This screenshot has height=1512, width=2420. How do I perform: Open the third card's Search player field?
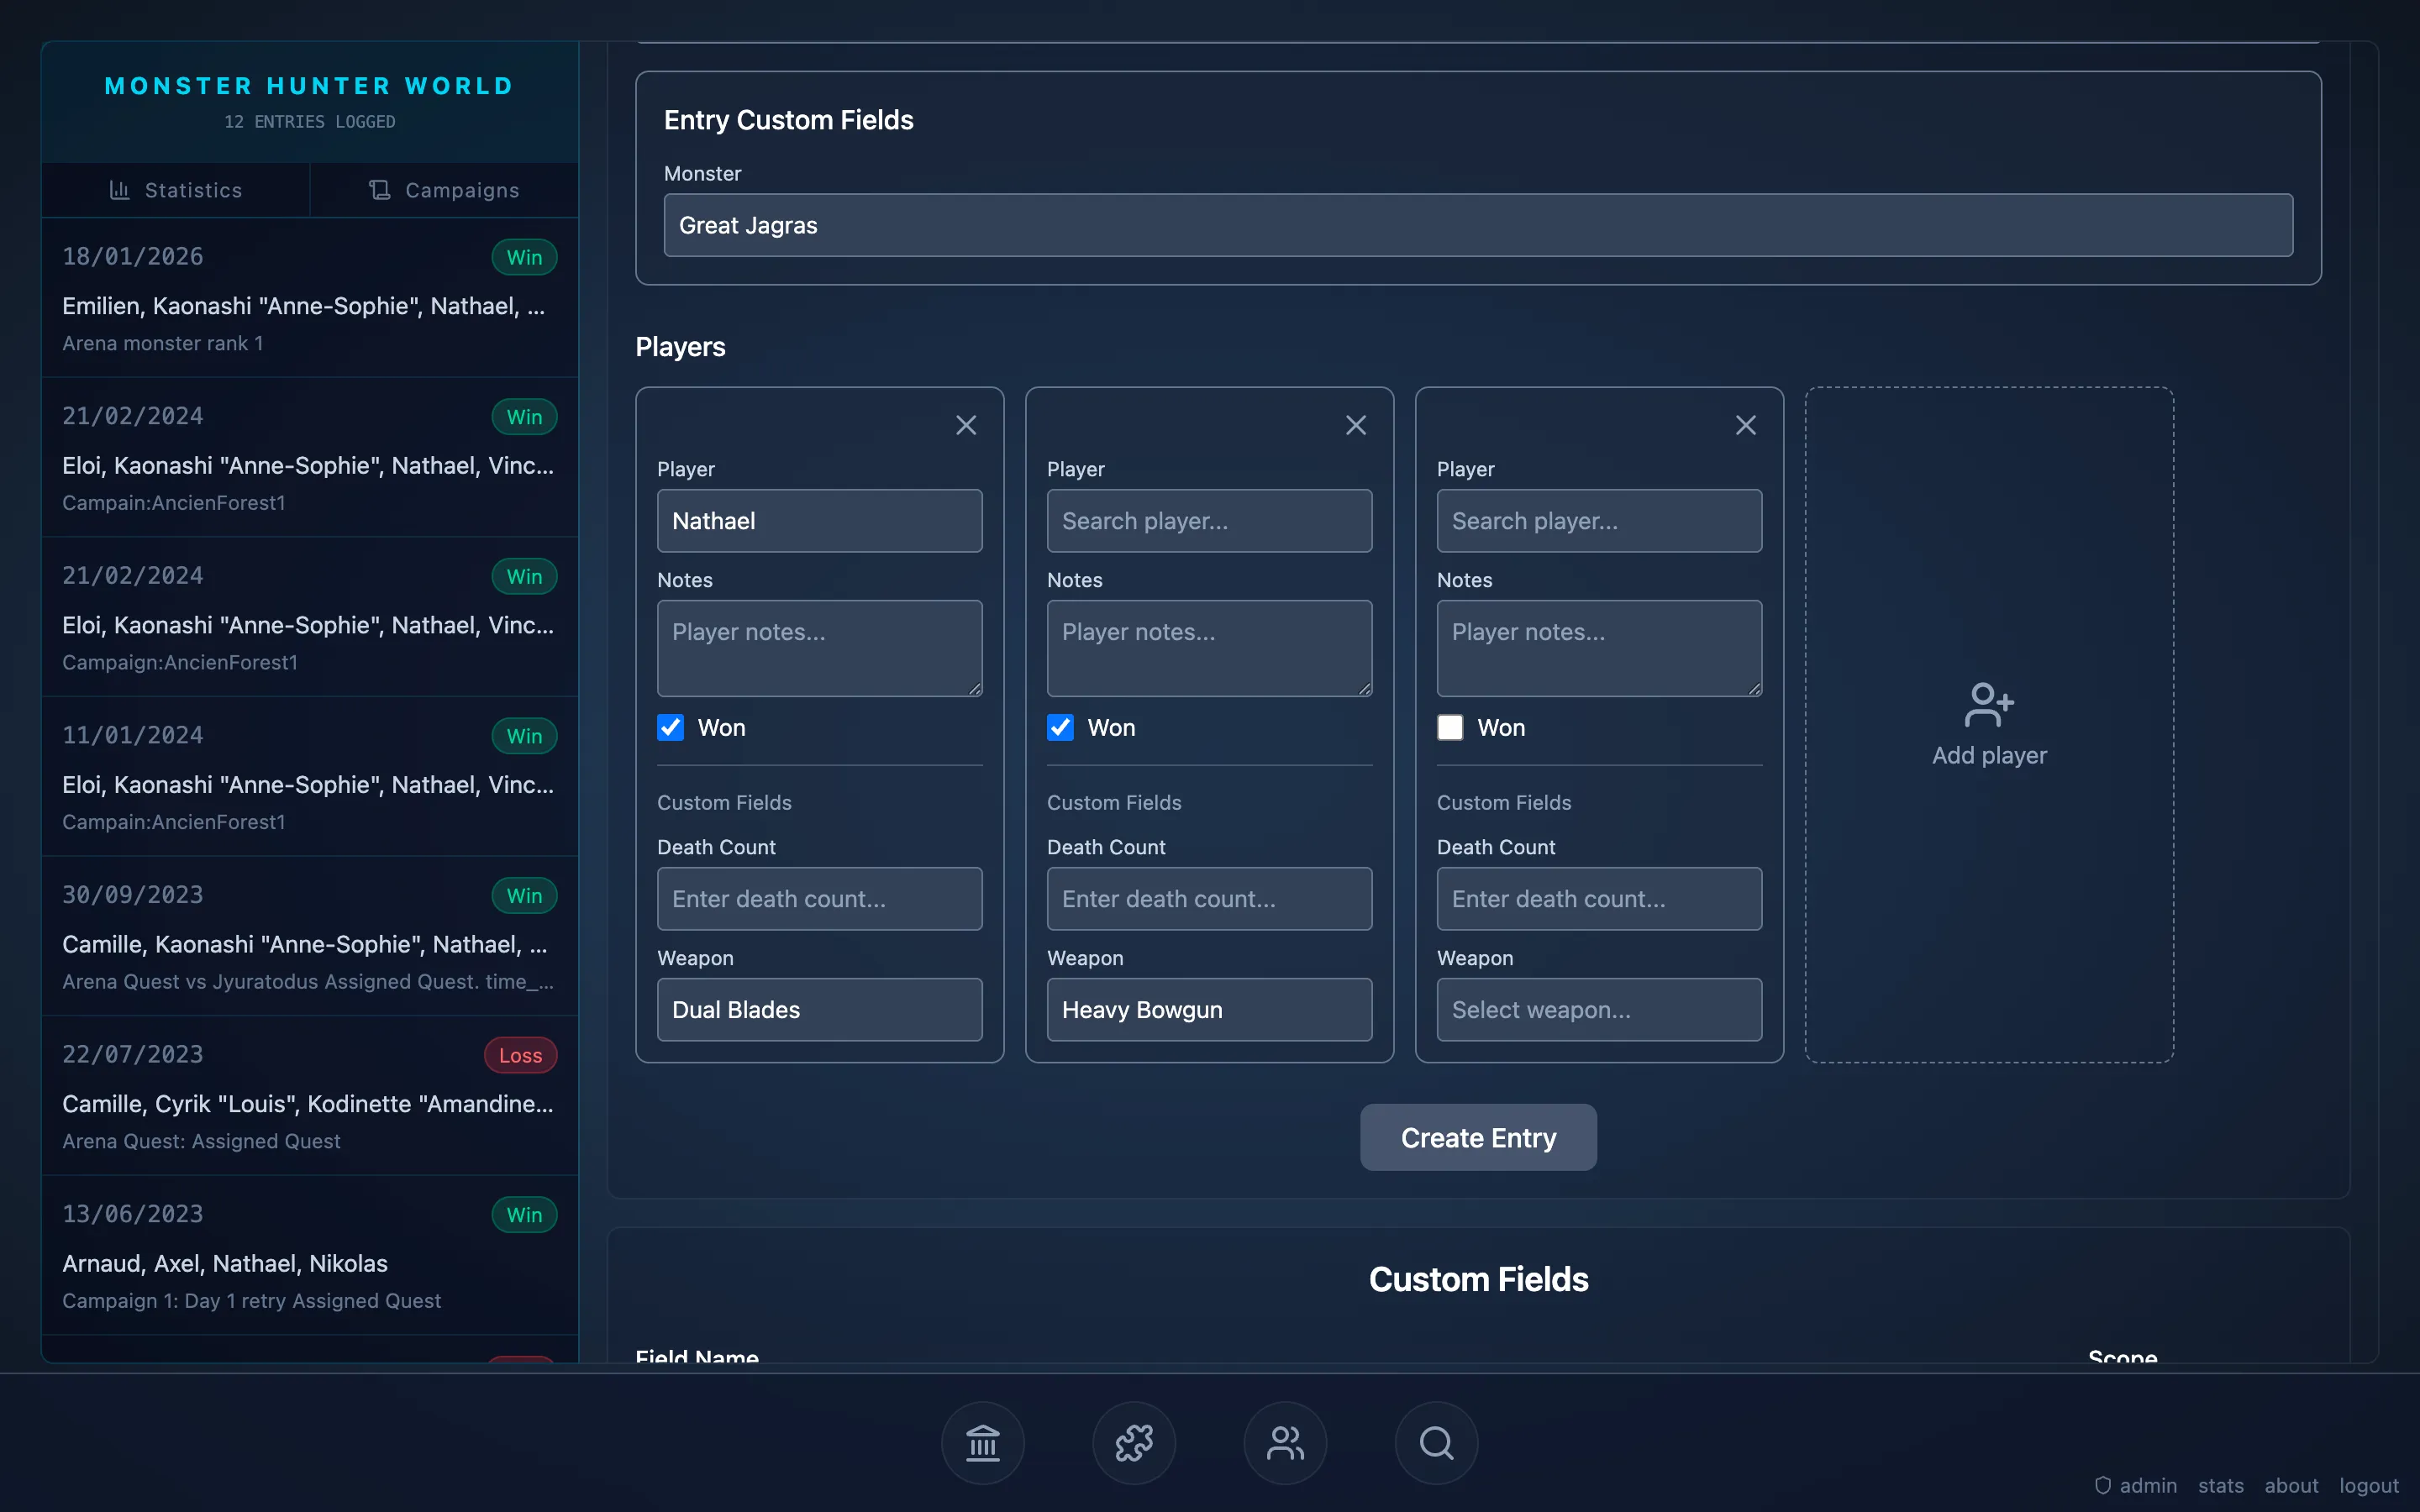pos(1600,521)
